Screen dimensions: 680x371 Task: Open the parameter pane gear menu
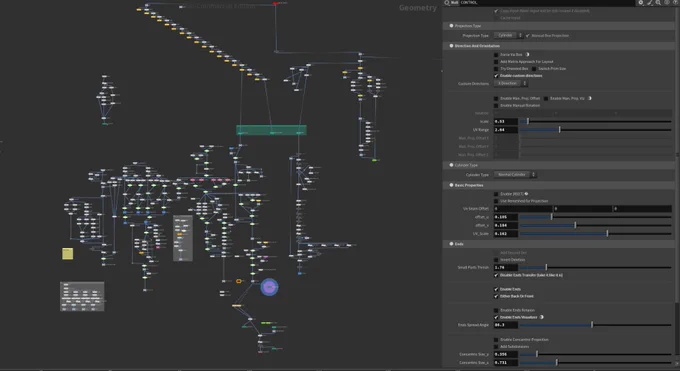641,3
